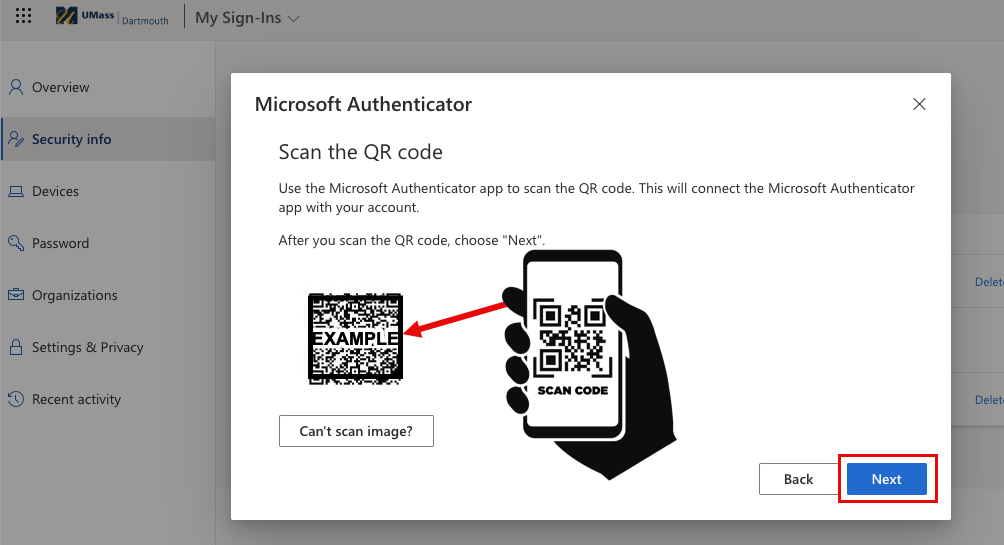
Task: Click the Settings & Privacy lock icon
Action: point(16,347)
